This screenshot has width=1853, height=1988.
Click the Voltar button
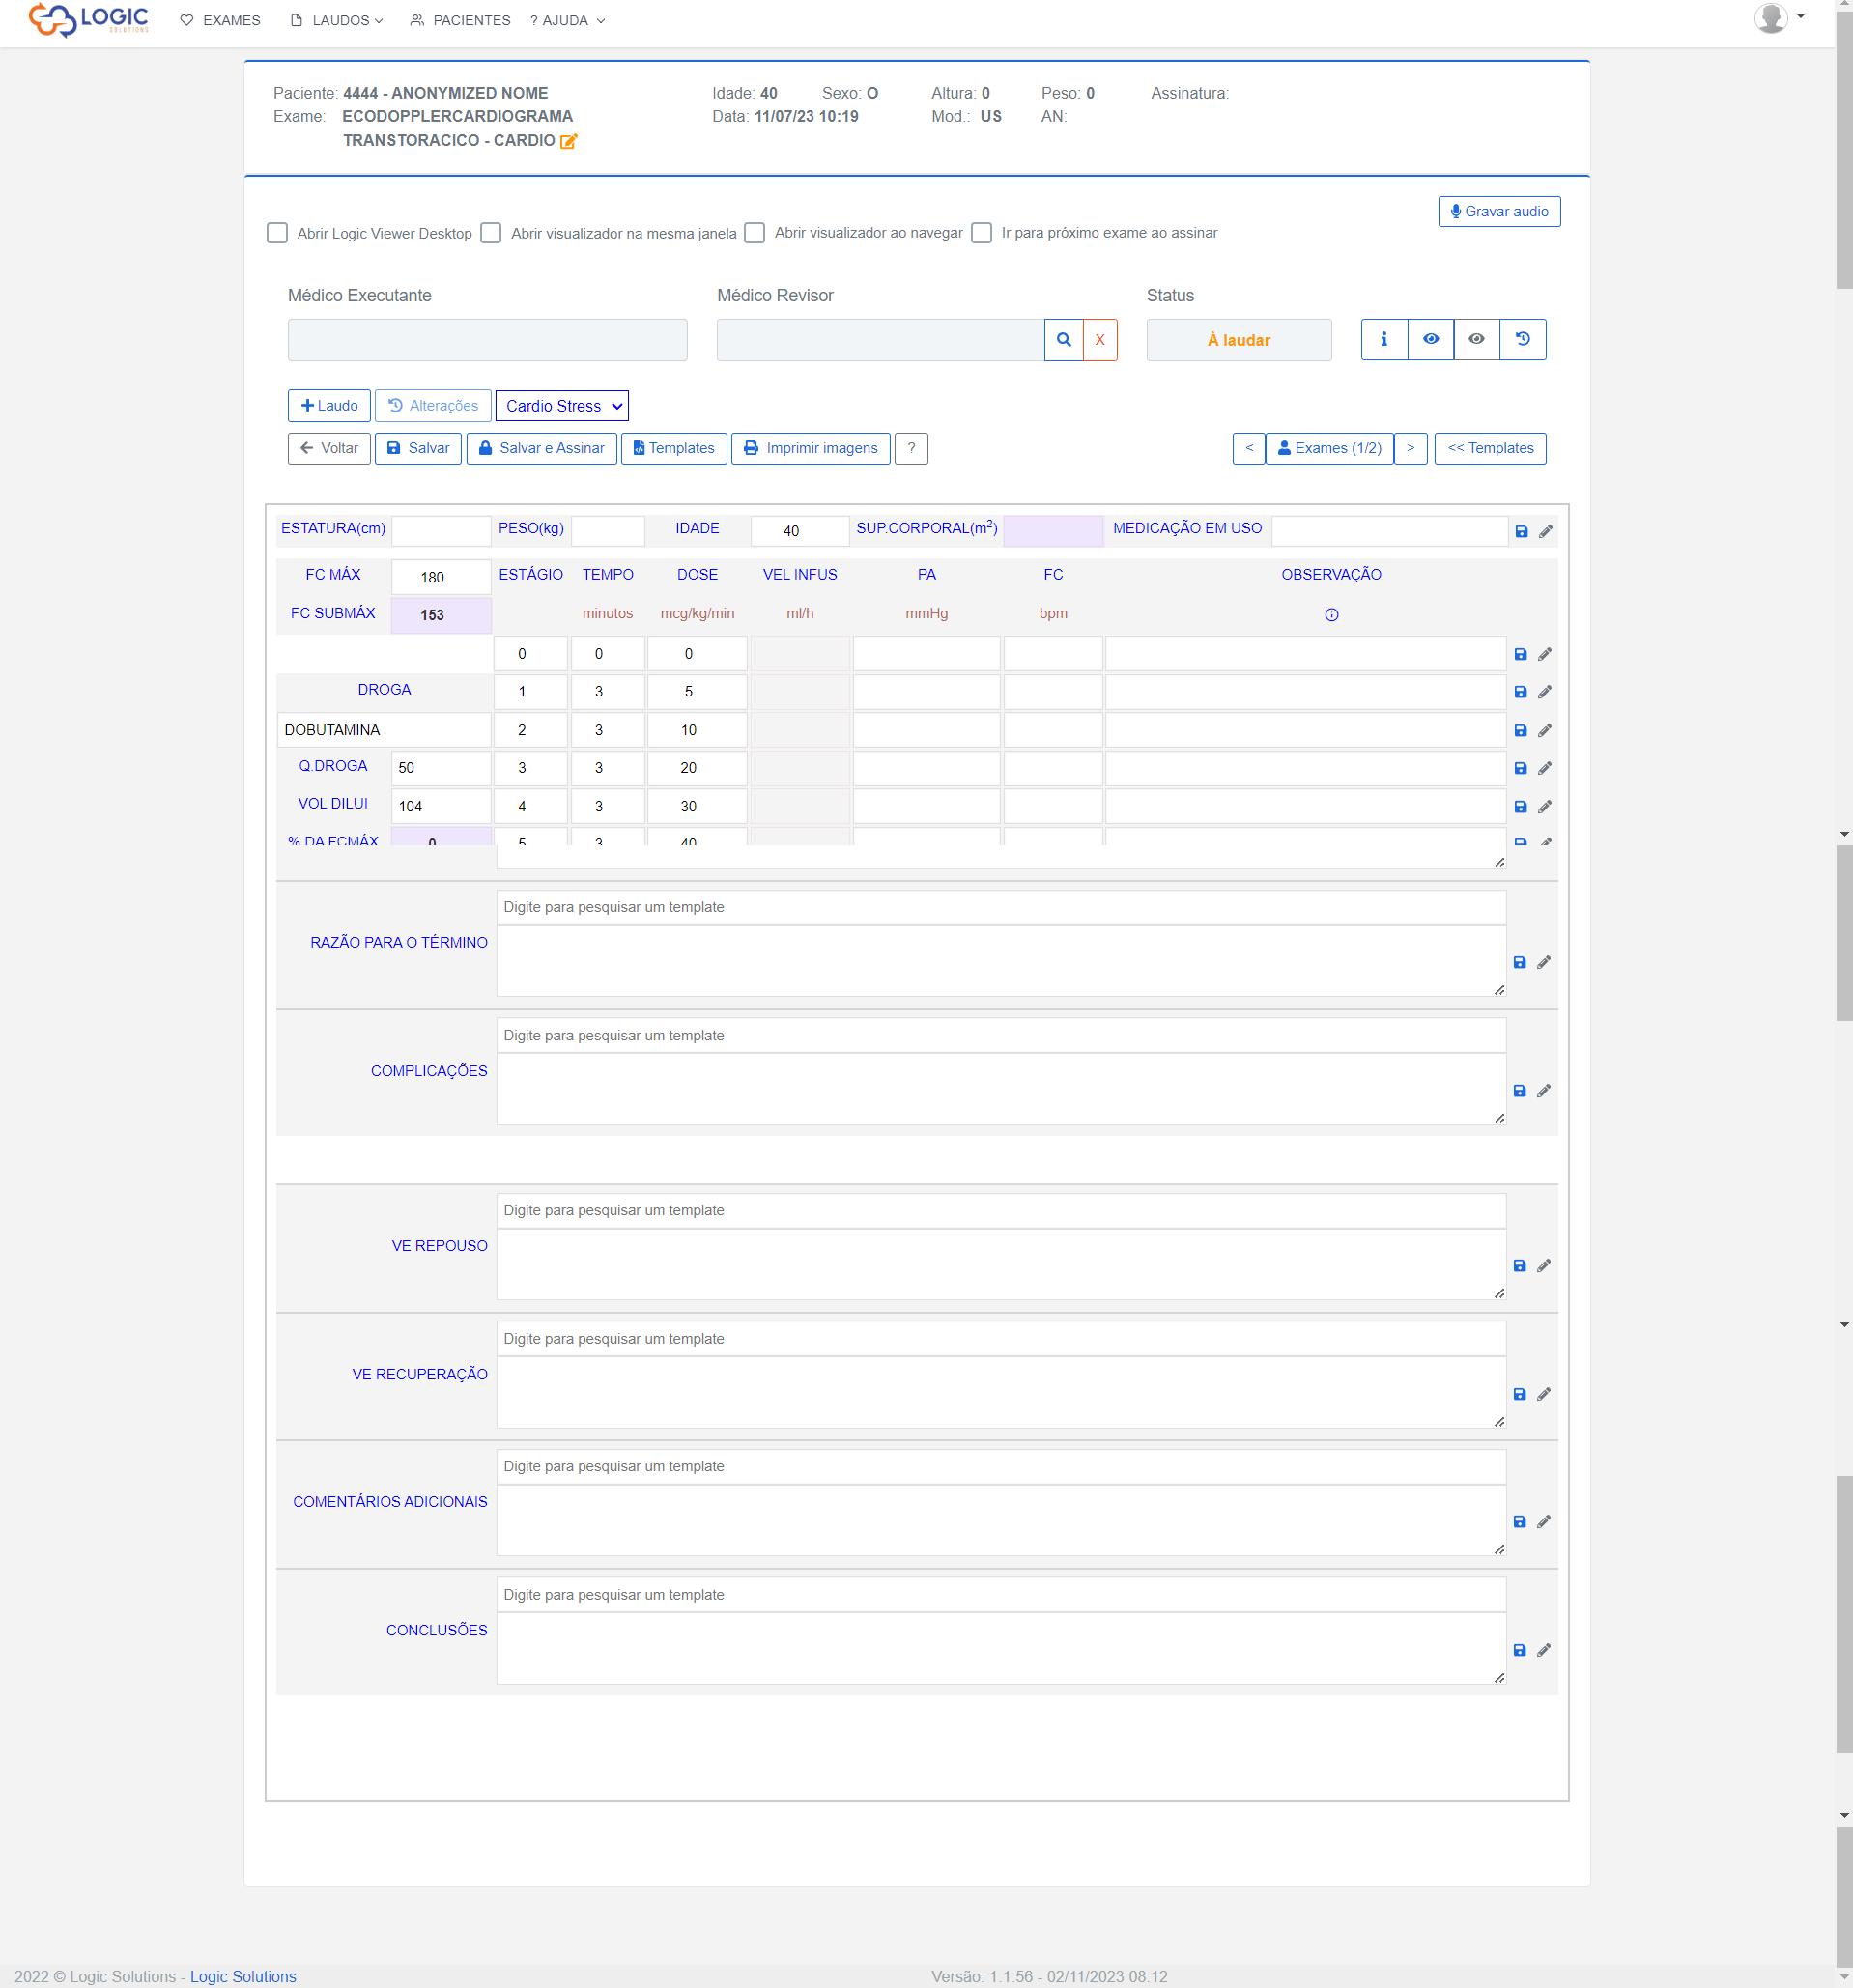pyautogui.click(x=329, y=448)
